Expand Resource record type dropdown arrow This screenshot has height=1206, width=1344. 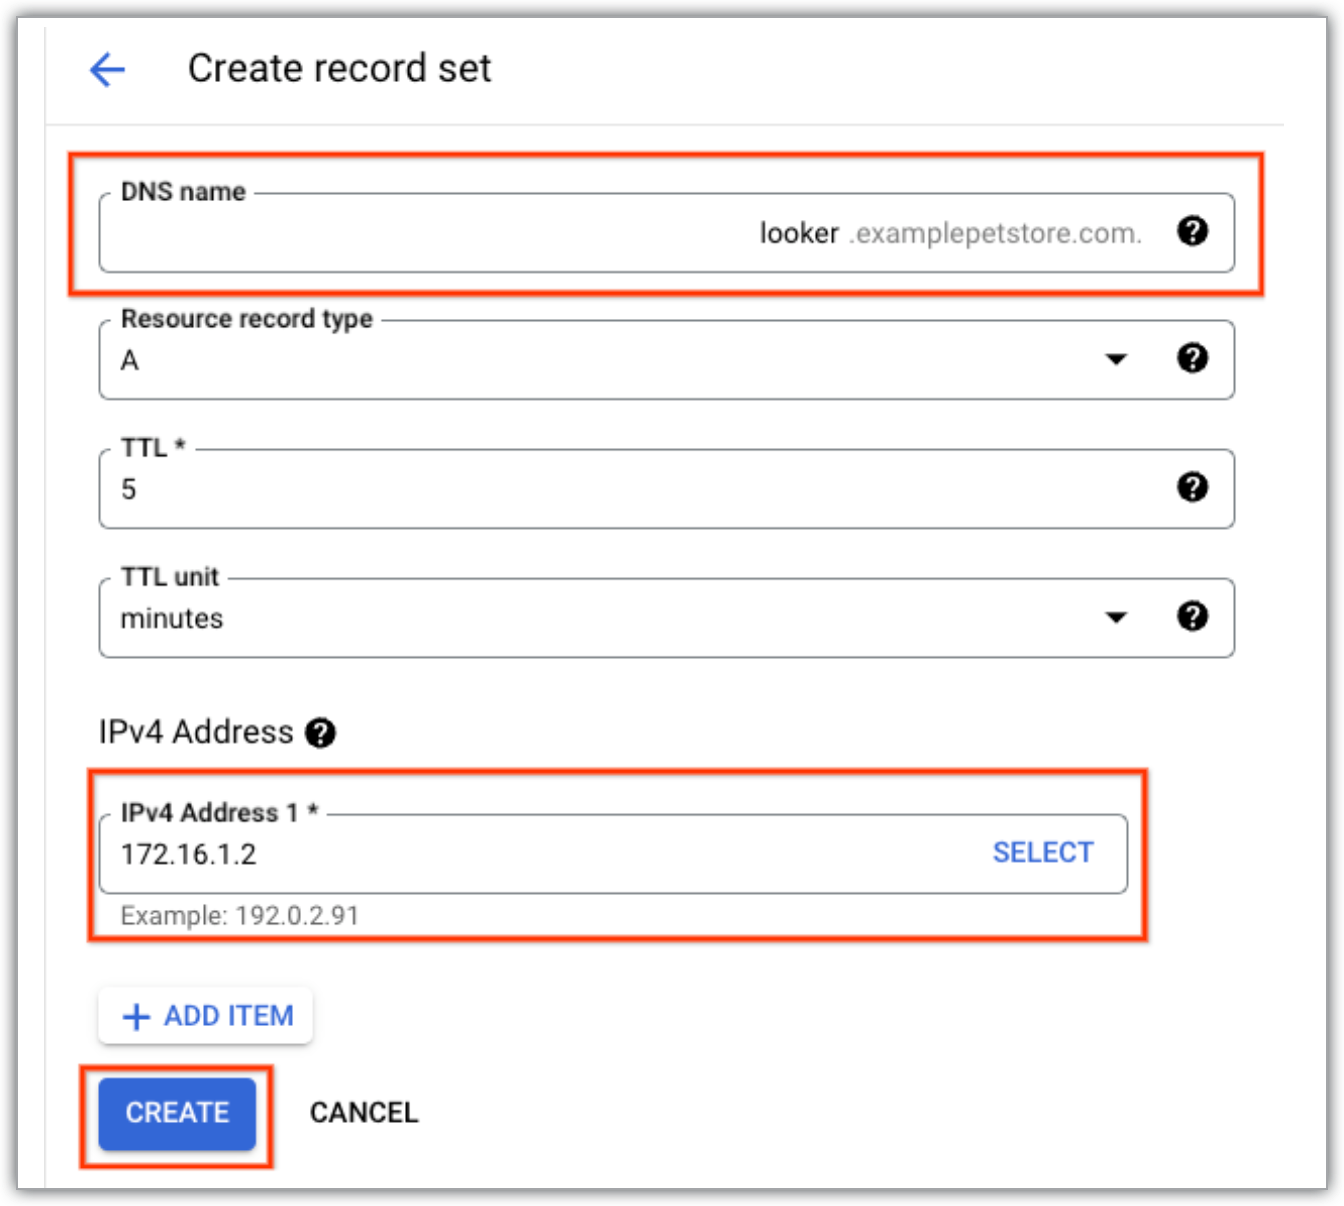pyautogui.click(x=1116, y=359)
